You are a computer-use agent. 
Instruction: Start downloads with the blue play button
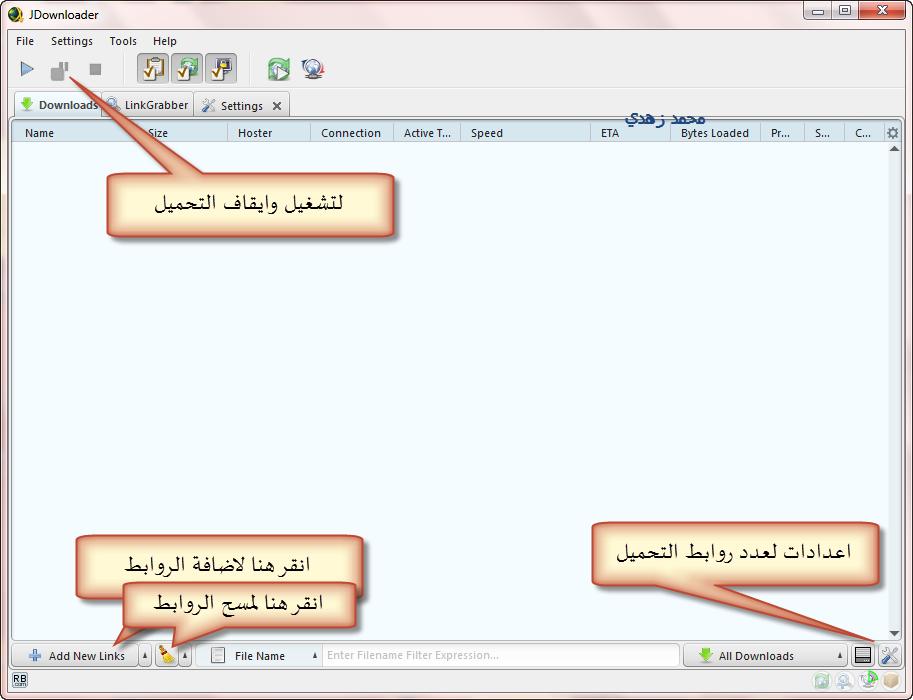tap(27, 69)
